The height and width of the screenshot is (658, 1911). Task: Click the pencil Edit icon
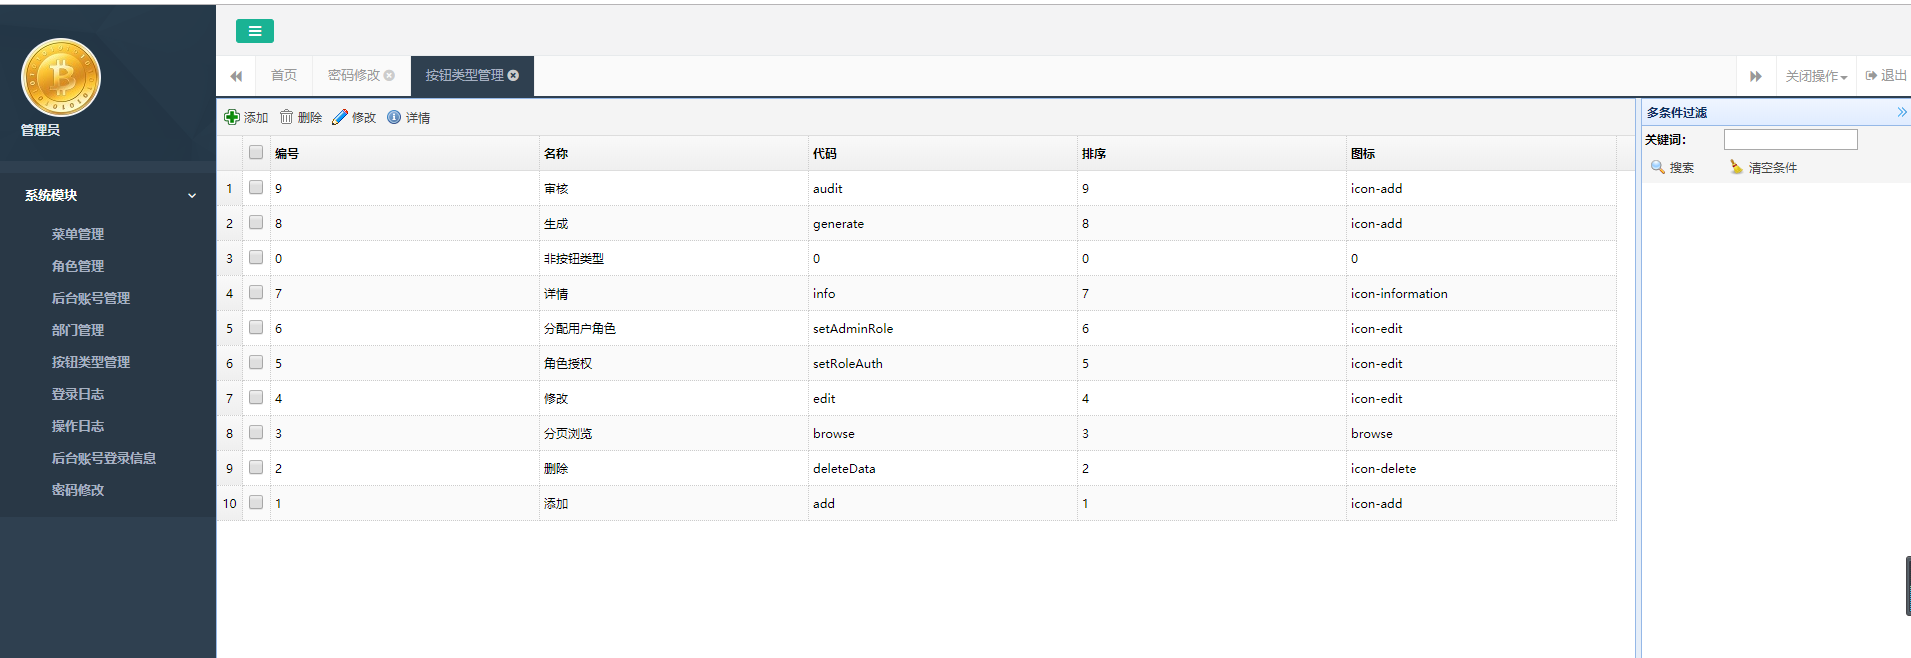(340, 117)
